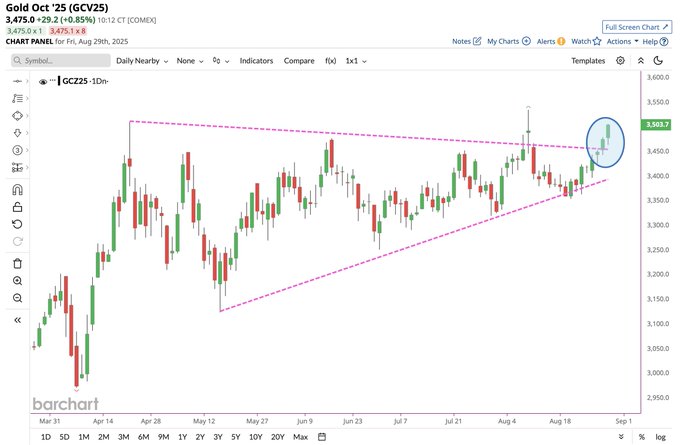This screenshot has height=445, width=680.
Task: Open the calendar date range picker
Action: [322, 436]
